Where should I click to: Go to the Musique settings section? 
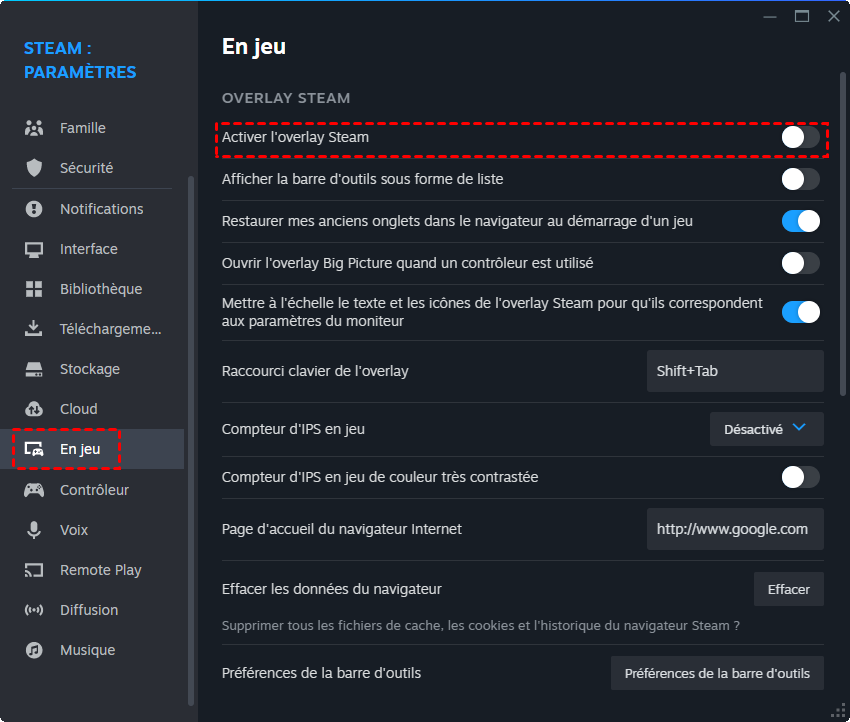87,650
